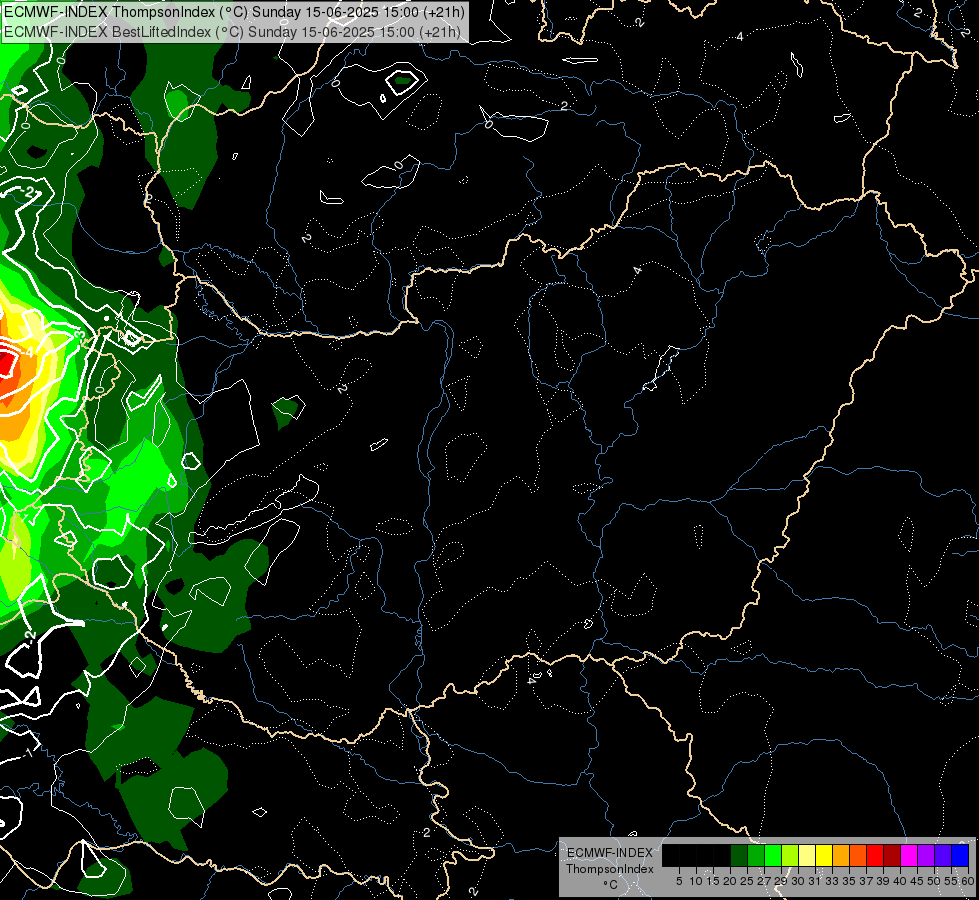Click the legend tick label 20
The width and height of the screenshot is (979, 900).
[731, 881]
